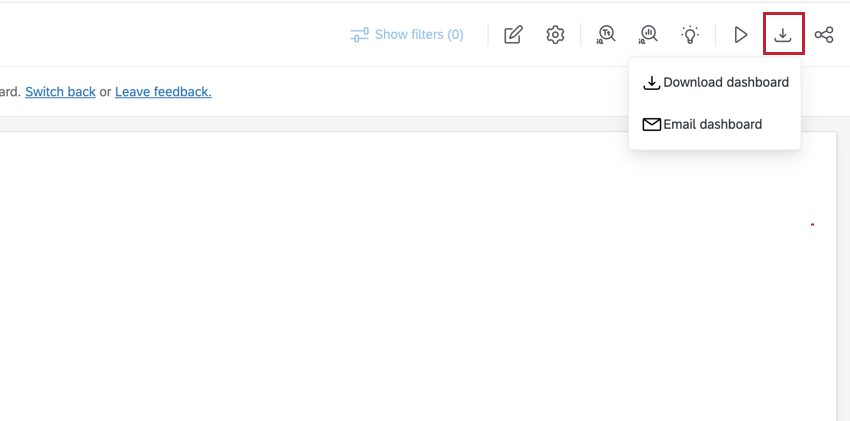Click the small red mark on canvas
This screenshot has height=421, width=850.
point(812,224)
